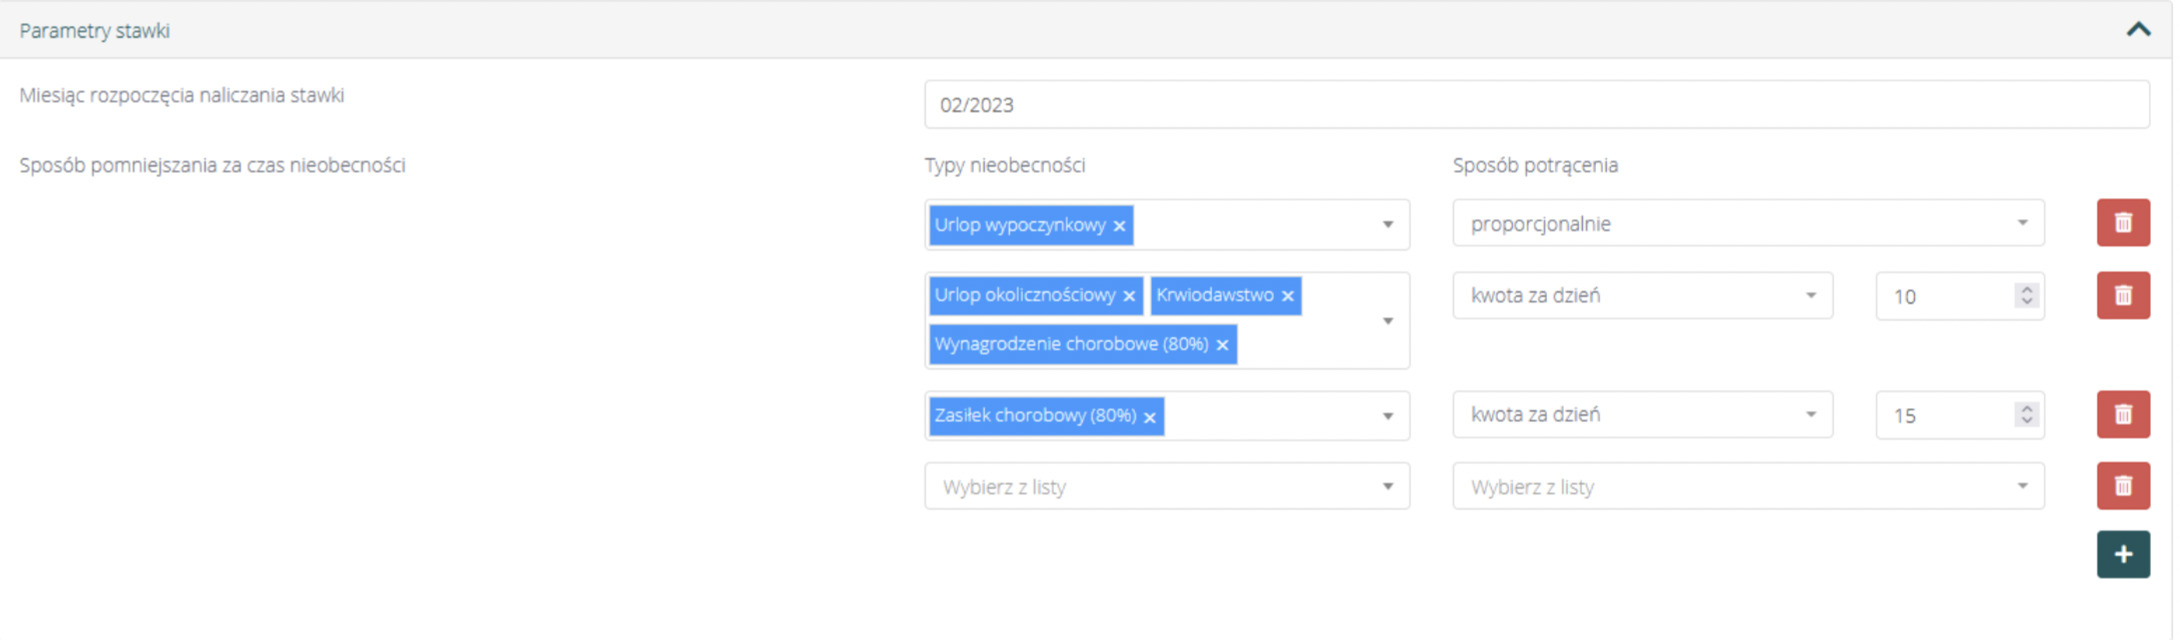The image size is (2180, 640).
Task: Click the stepper arrows on the value 15 field
Action: [x=2026, y=415]
